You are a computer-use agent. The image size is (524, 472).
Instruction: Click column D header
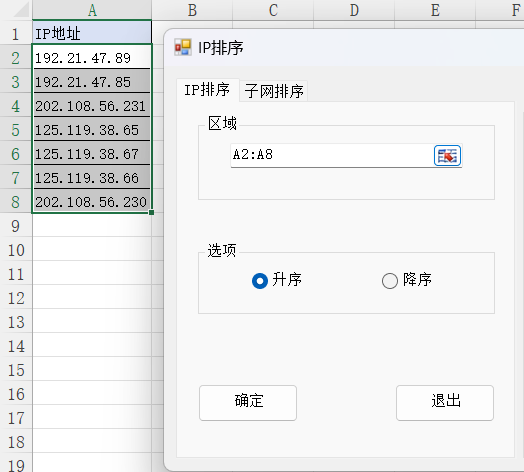pos(354,10)
